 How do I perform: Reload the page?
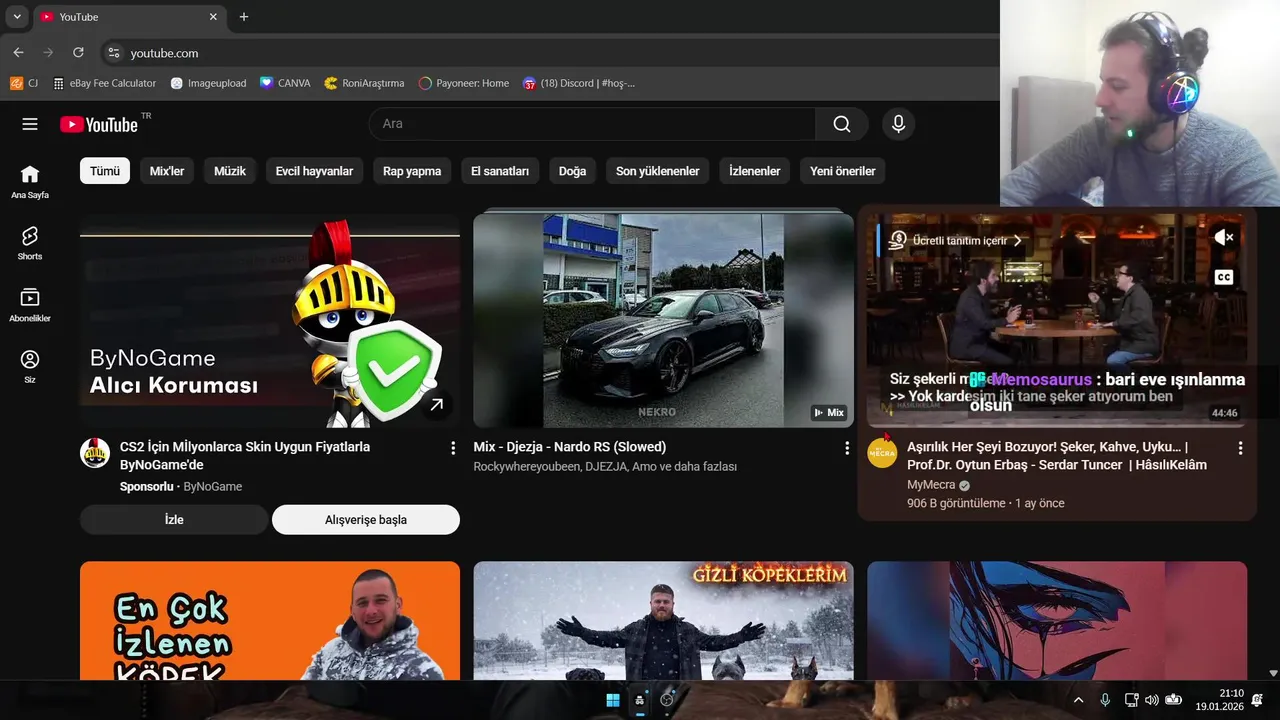[x=78, y=53]
